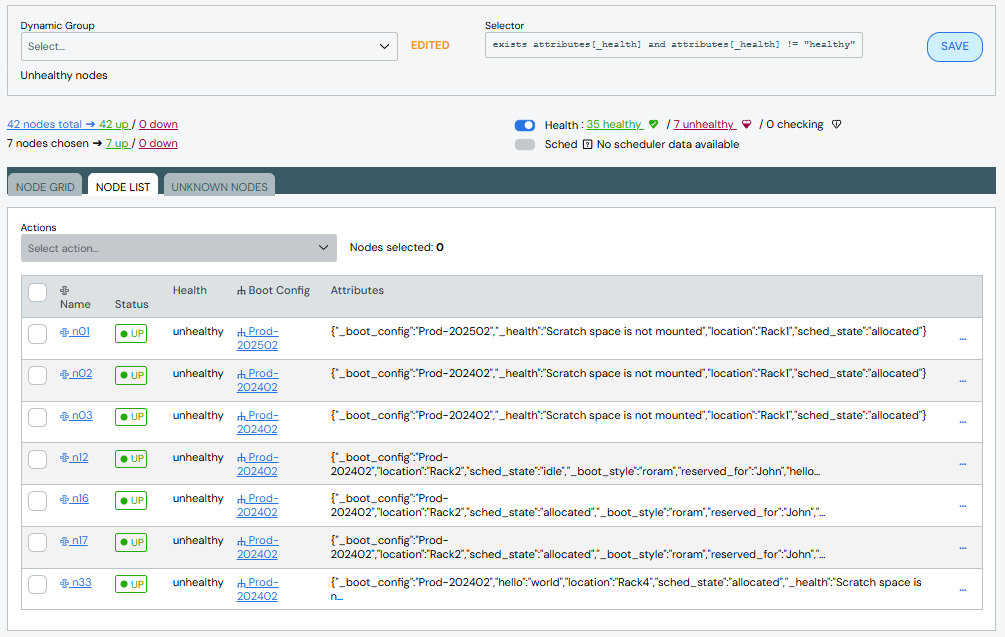
Task: Click into the Selector input field
Action: click(x=673, y=45)
